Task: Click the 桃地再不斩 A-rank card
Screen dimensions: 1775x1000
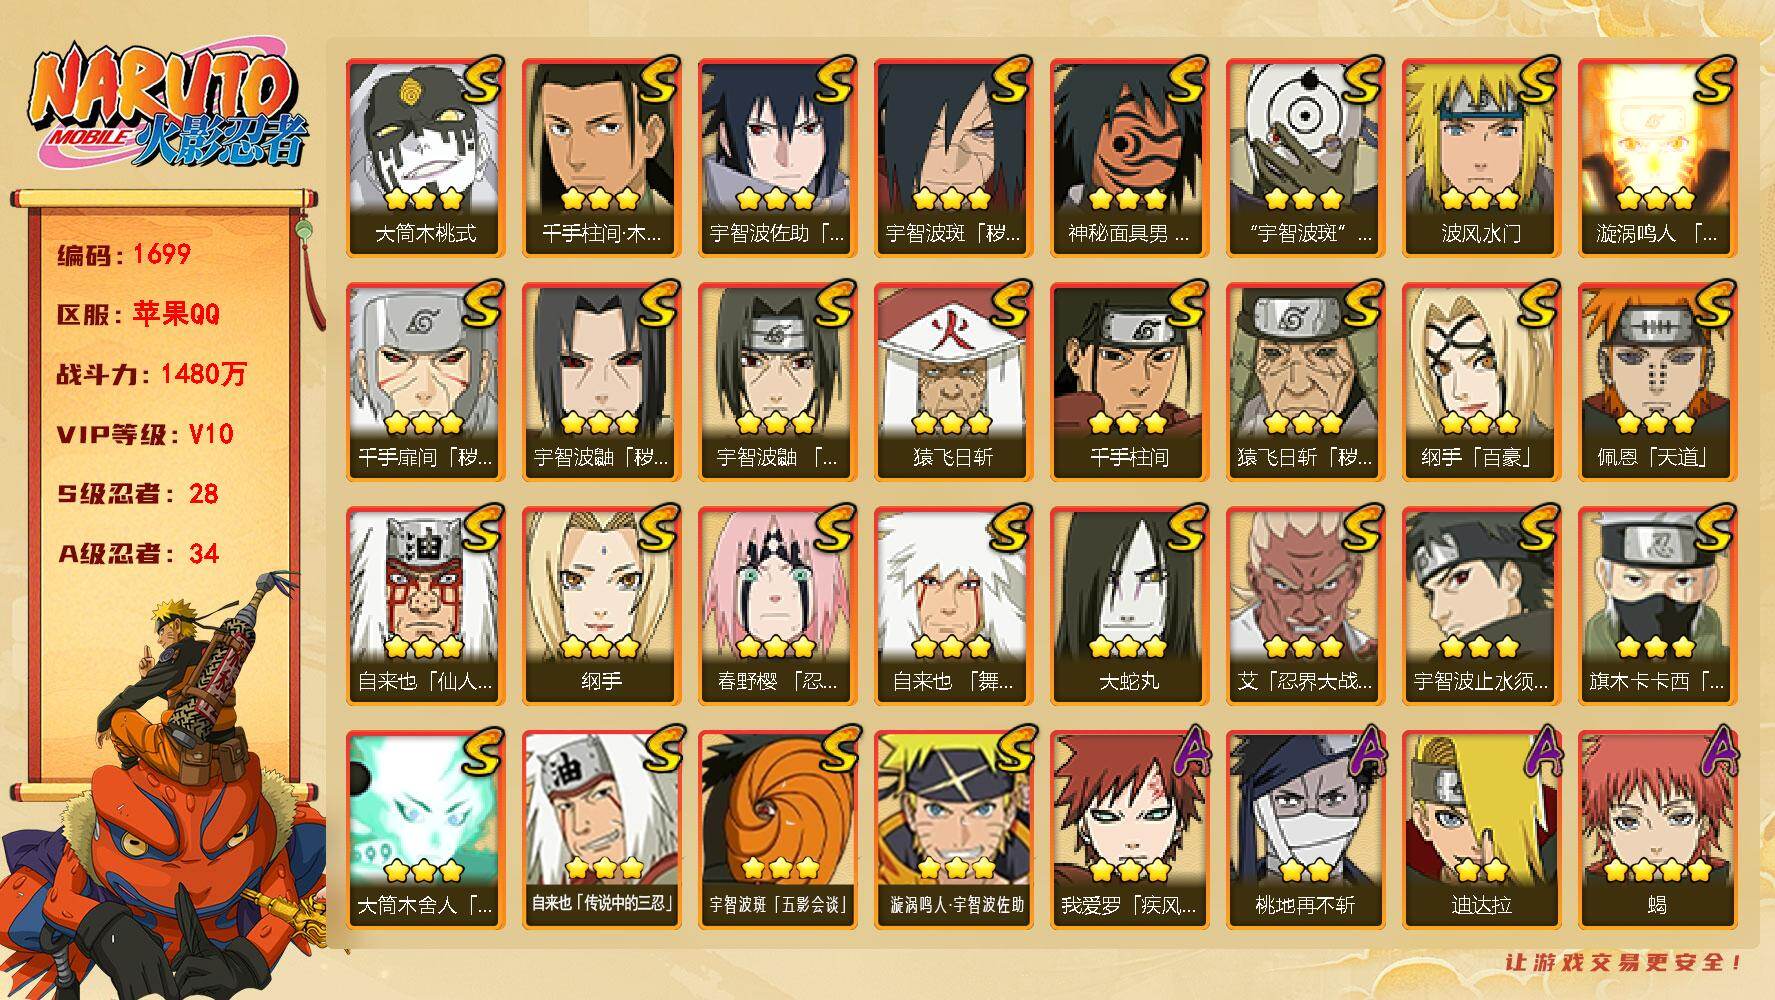Action: [x=1305, y=830]
